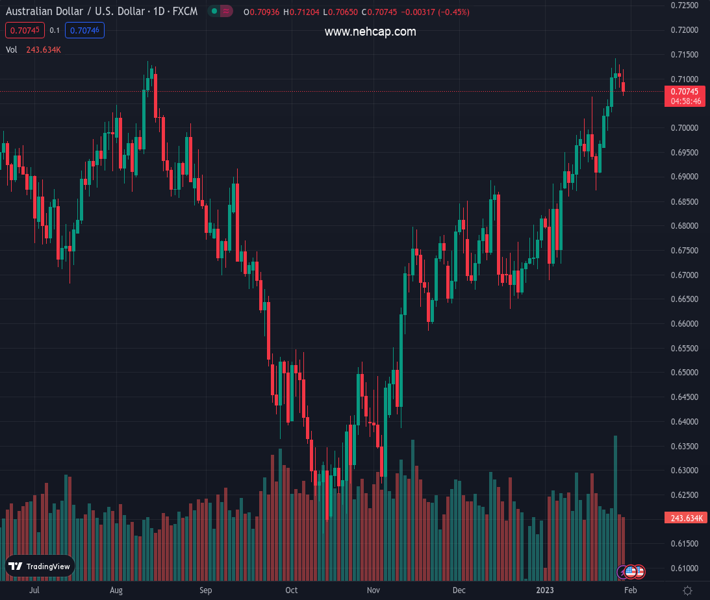Click the green market status dot
This screenshot has width=710, height=600.
(x=212, y=12)
